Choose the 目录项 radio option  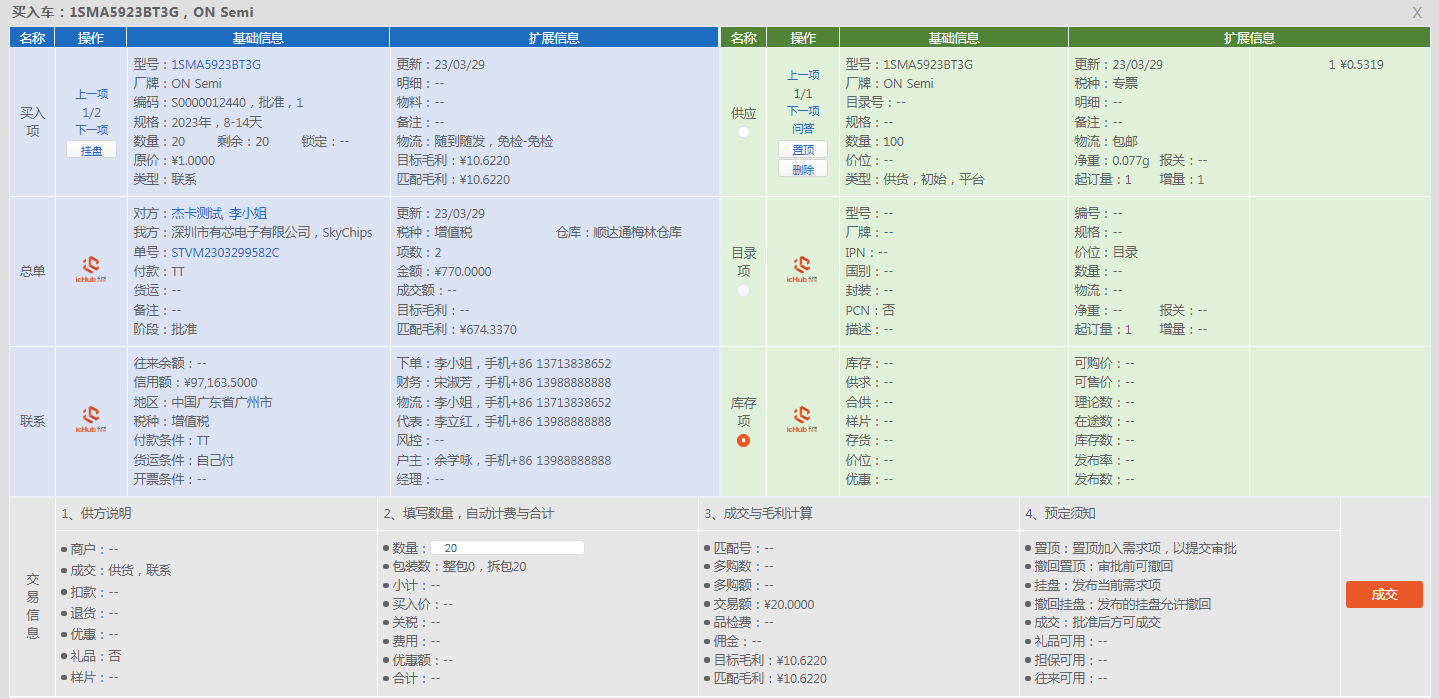pyautogui.click(x=743, y=290)
